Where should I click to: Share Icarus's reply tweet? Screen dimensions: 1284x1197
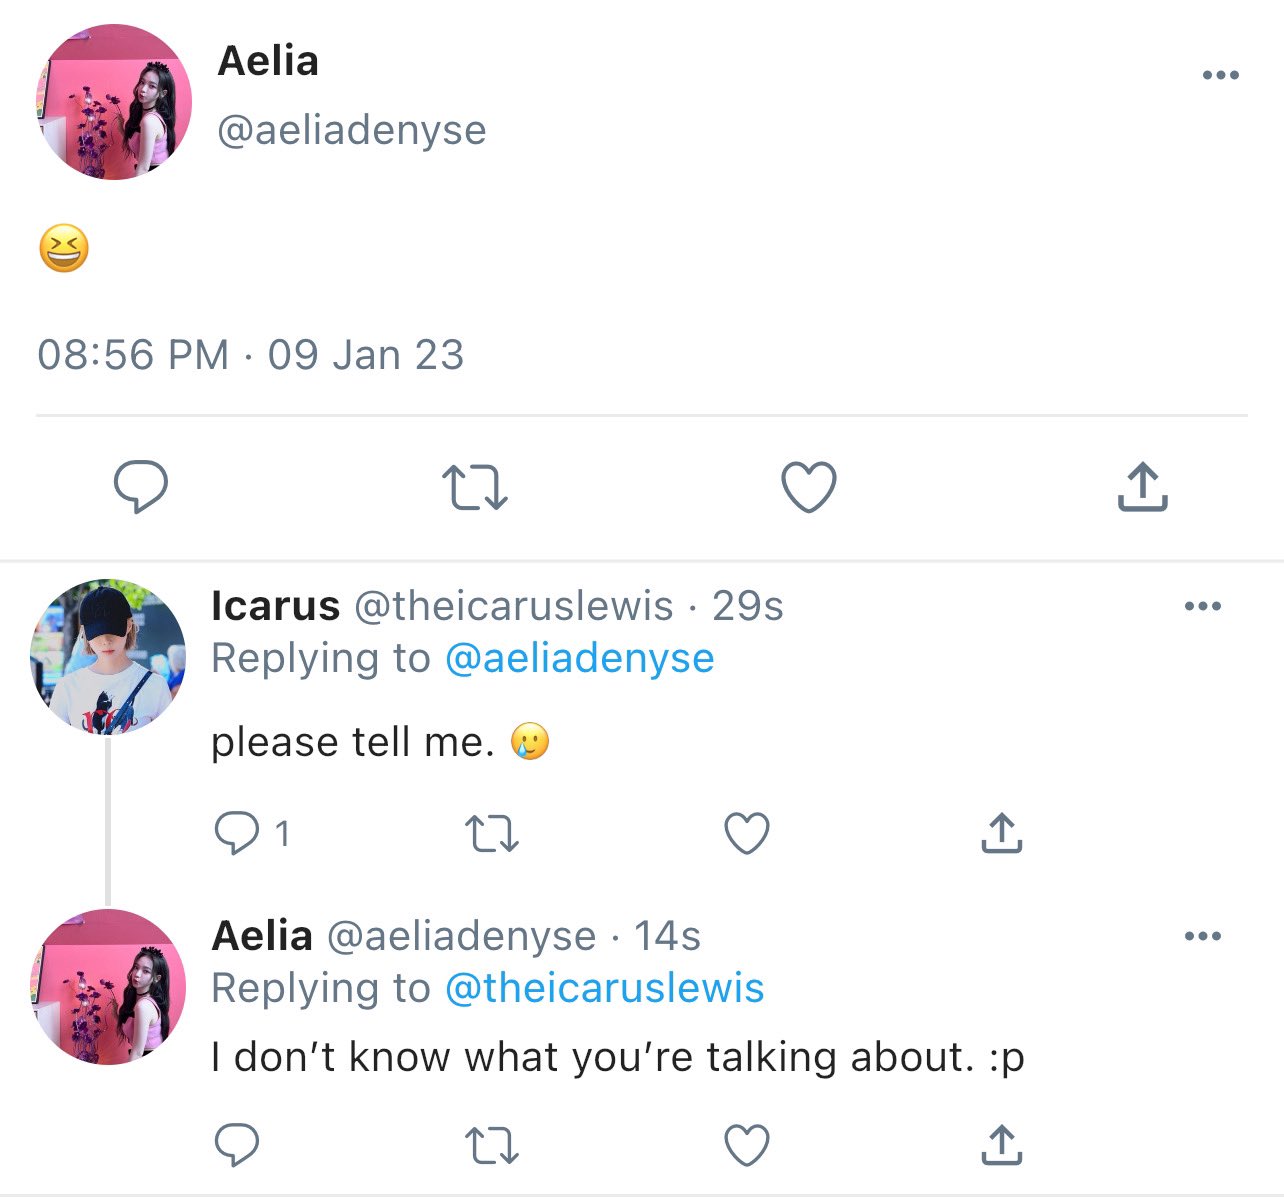pos(1001,832)
